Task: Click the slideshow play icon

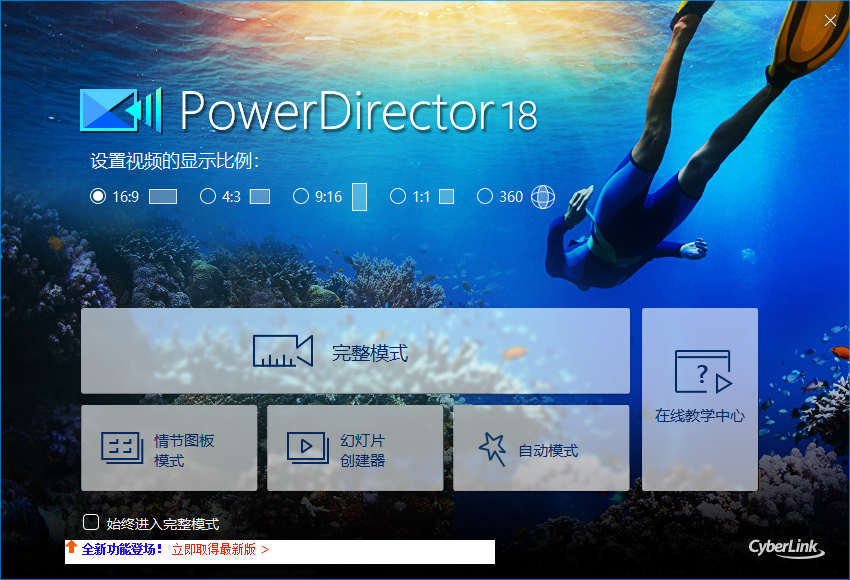Action: (308, 448)
